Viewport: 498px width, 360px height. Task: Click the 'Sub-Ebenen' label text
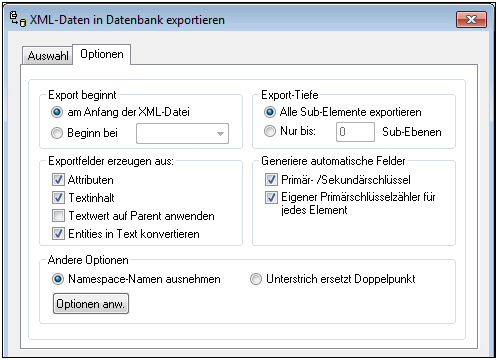tap(412, 132)
